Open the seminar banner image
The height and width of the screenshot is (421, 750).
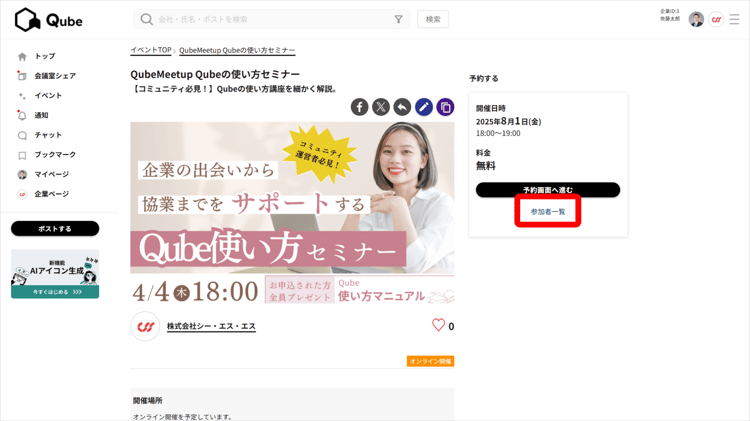coord(292,213)
